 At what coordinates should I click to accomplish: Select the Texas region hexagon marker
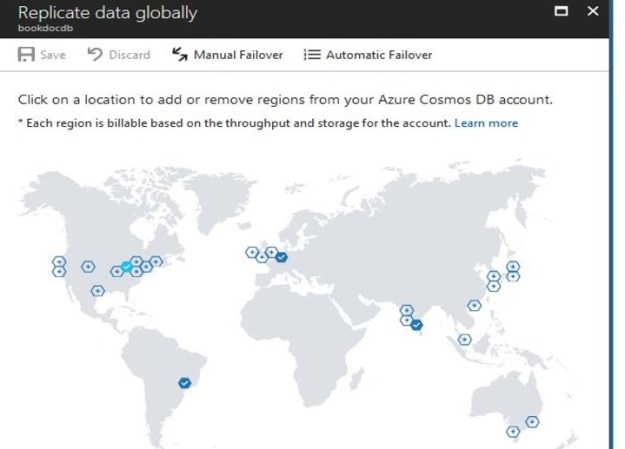[x=97, y=291]
